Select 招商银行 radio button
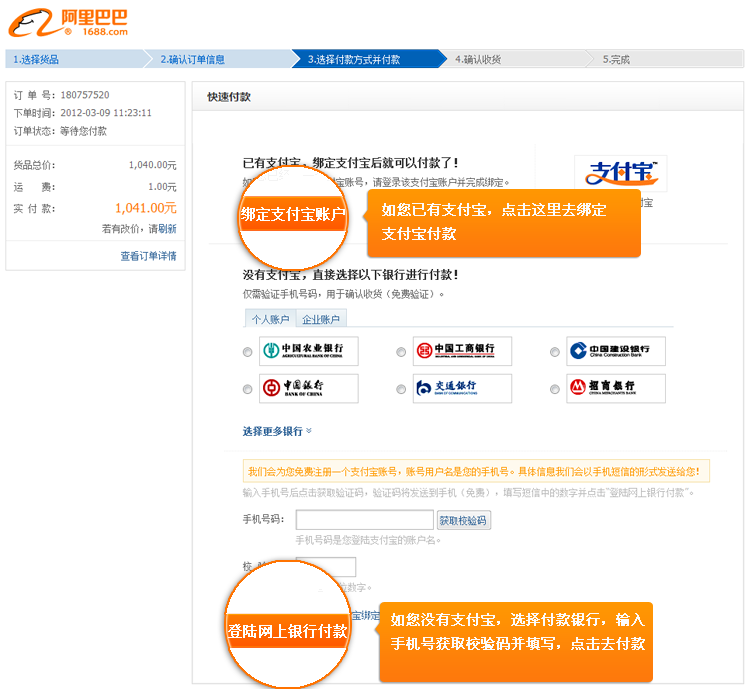 coord(554,389)
